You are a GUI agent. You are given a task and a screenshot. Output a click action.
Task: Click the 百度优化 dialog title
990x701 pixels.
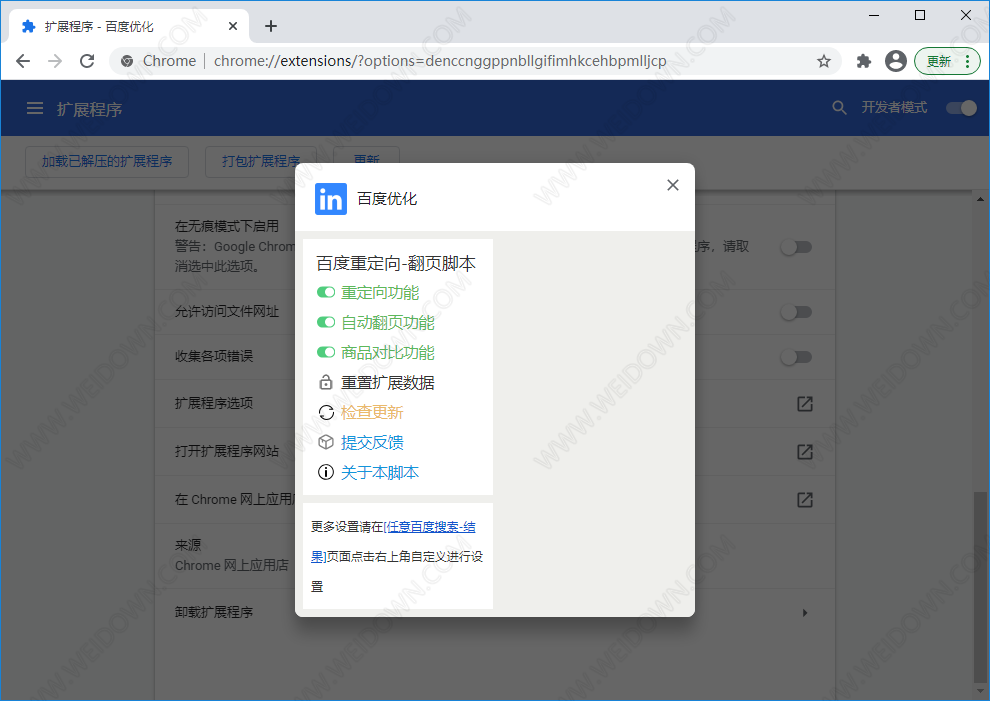coord(387,199)
